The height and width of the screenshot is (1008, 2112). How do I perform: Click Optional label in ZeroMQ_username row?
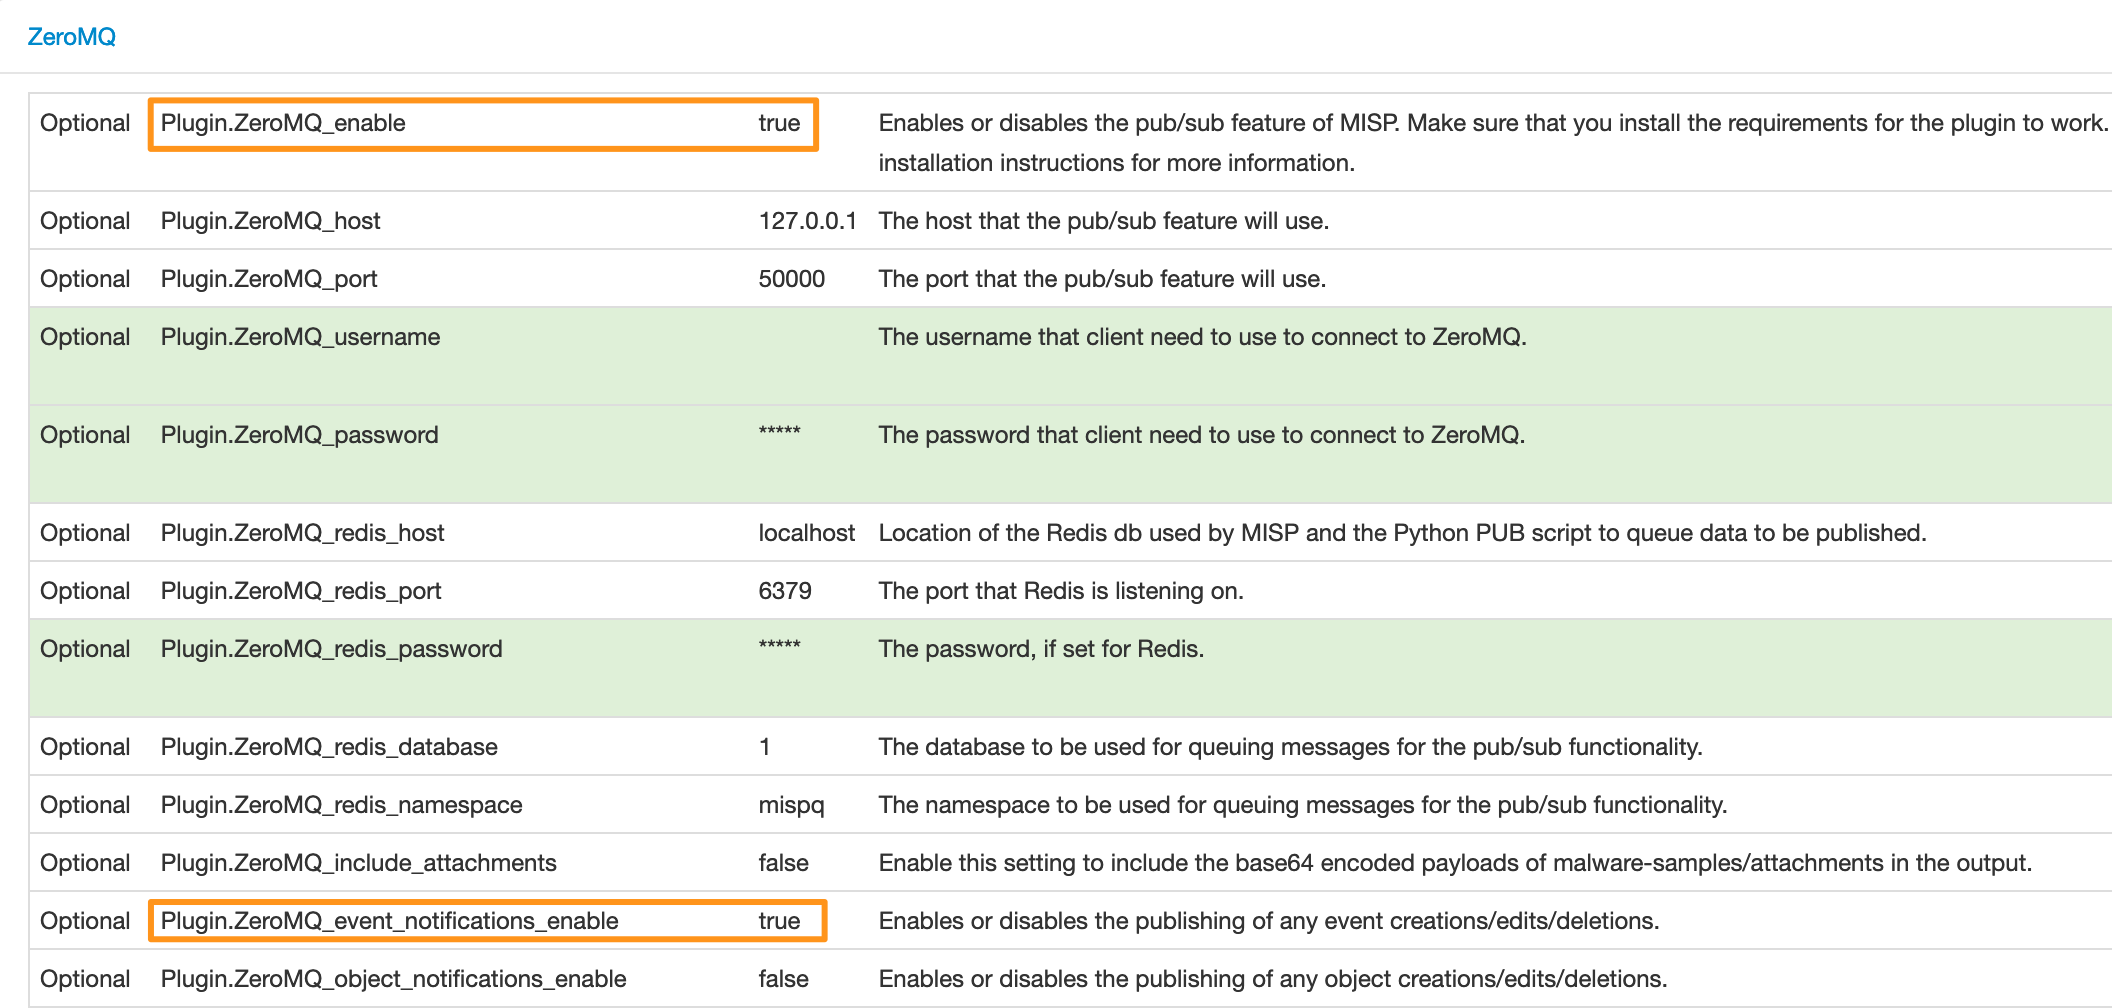[85, 337]
